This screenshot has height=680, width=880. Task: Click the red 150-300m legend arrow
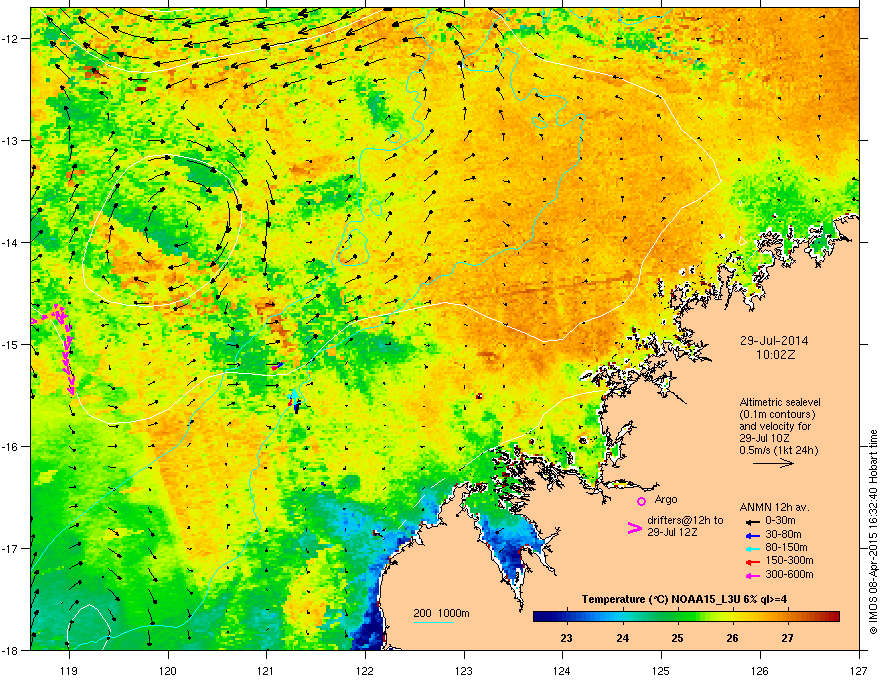pos(752,562)
